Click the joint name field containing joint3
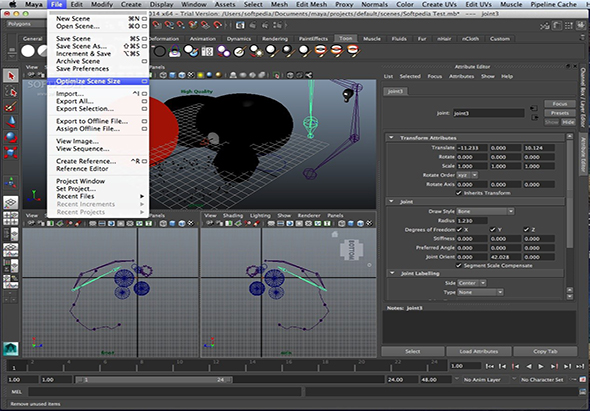 tap(488, 113)
